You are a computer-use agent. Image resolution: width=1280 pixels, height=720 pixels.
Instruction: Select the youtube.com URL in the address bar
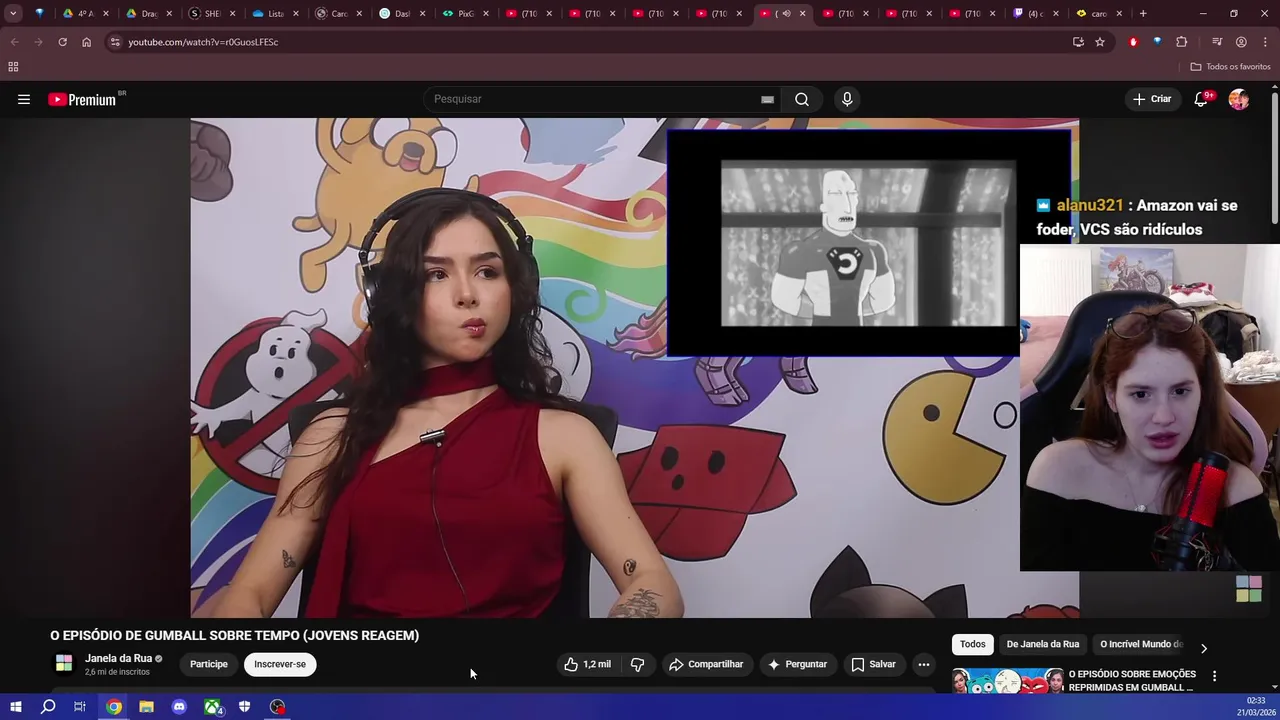pos(203,42)
